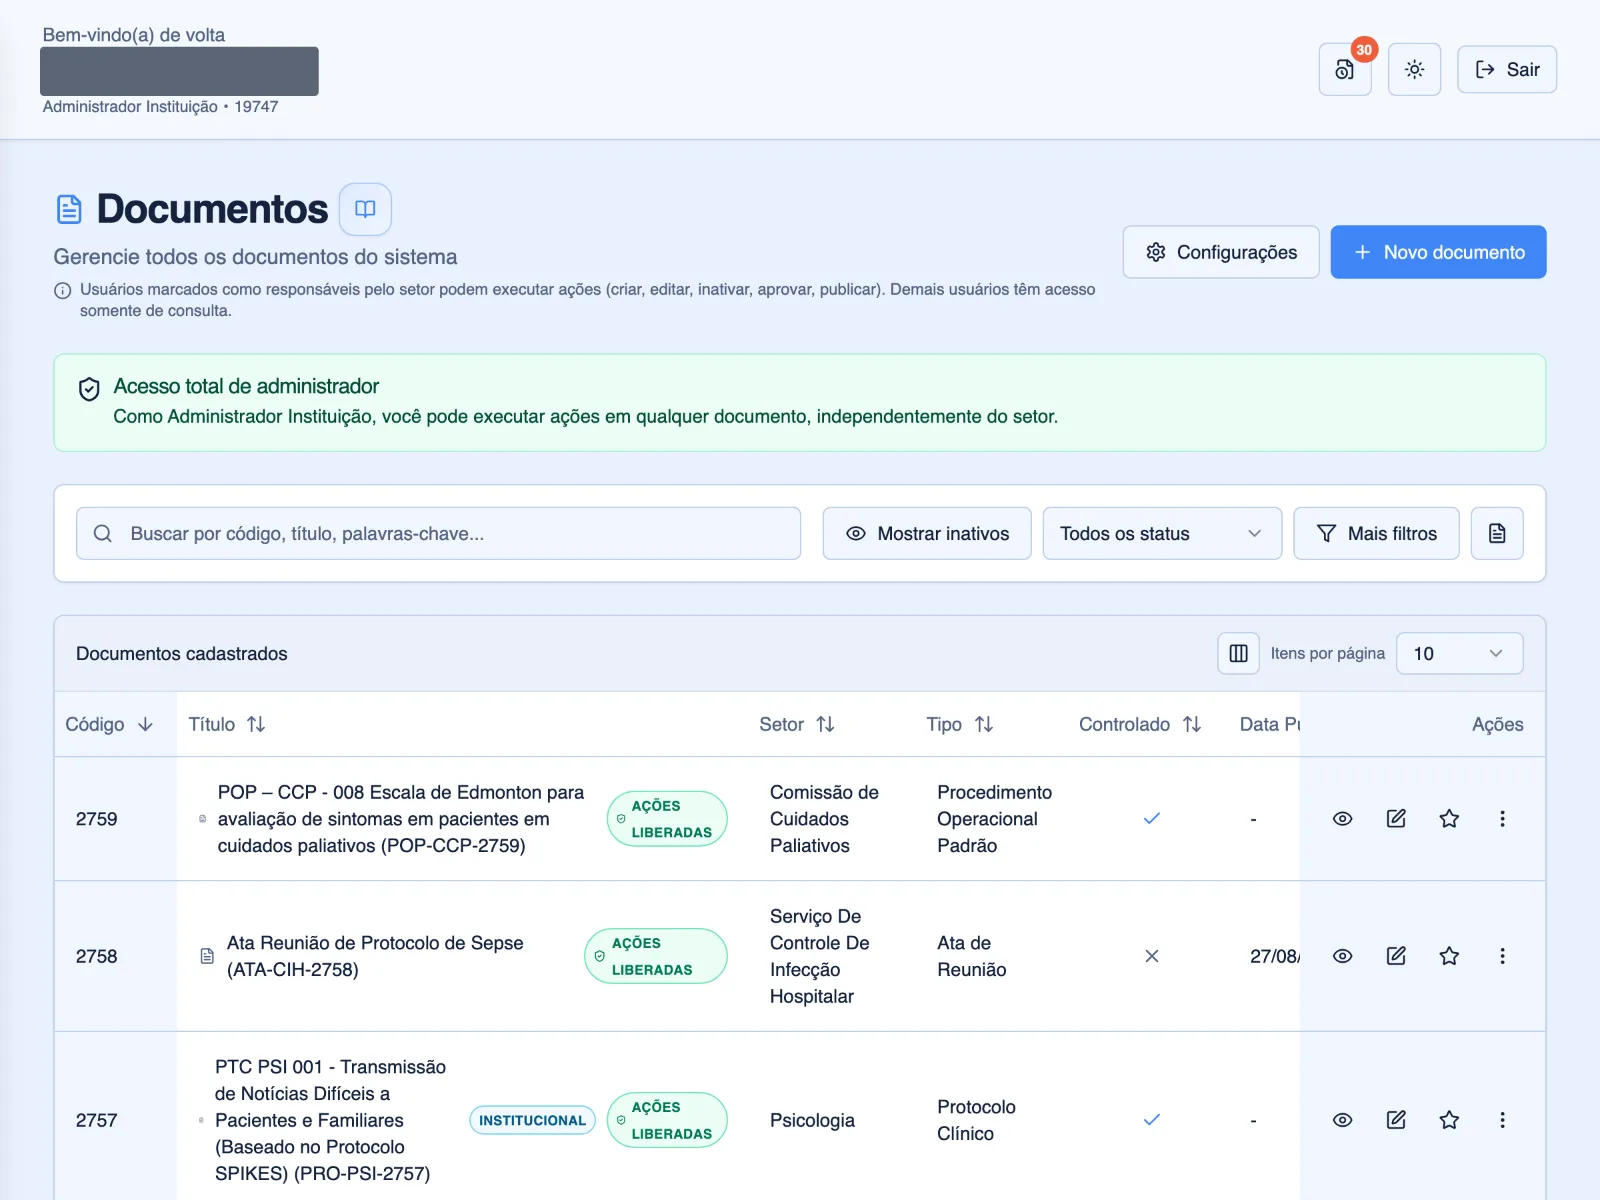Click Sair to log out
Image resolution: width=1600 pixels, height=1200 pixels.
(x=1507, y=69)
